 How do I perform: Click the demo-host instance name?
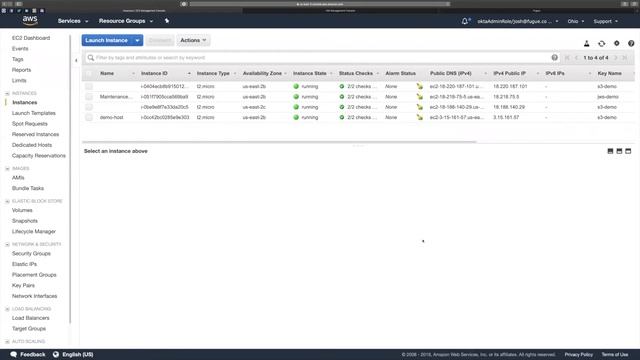coord(111,117)
